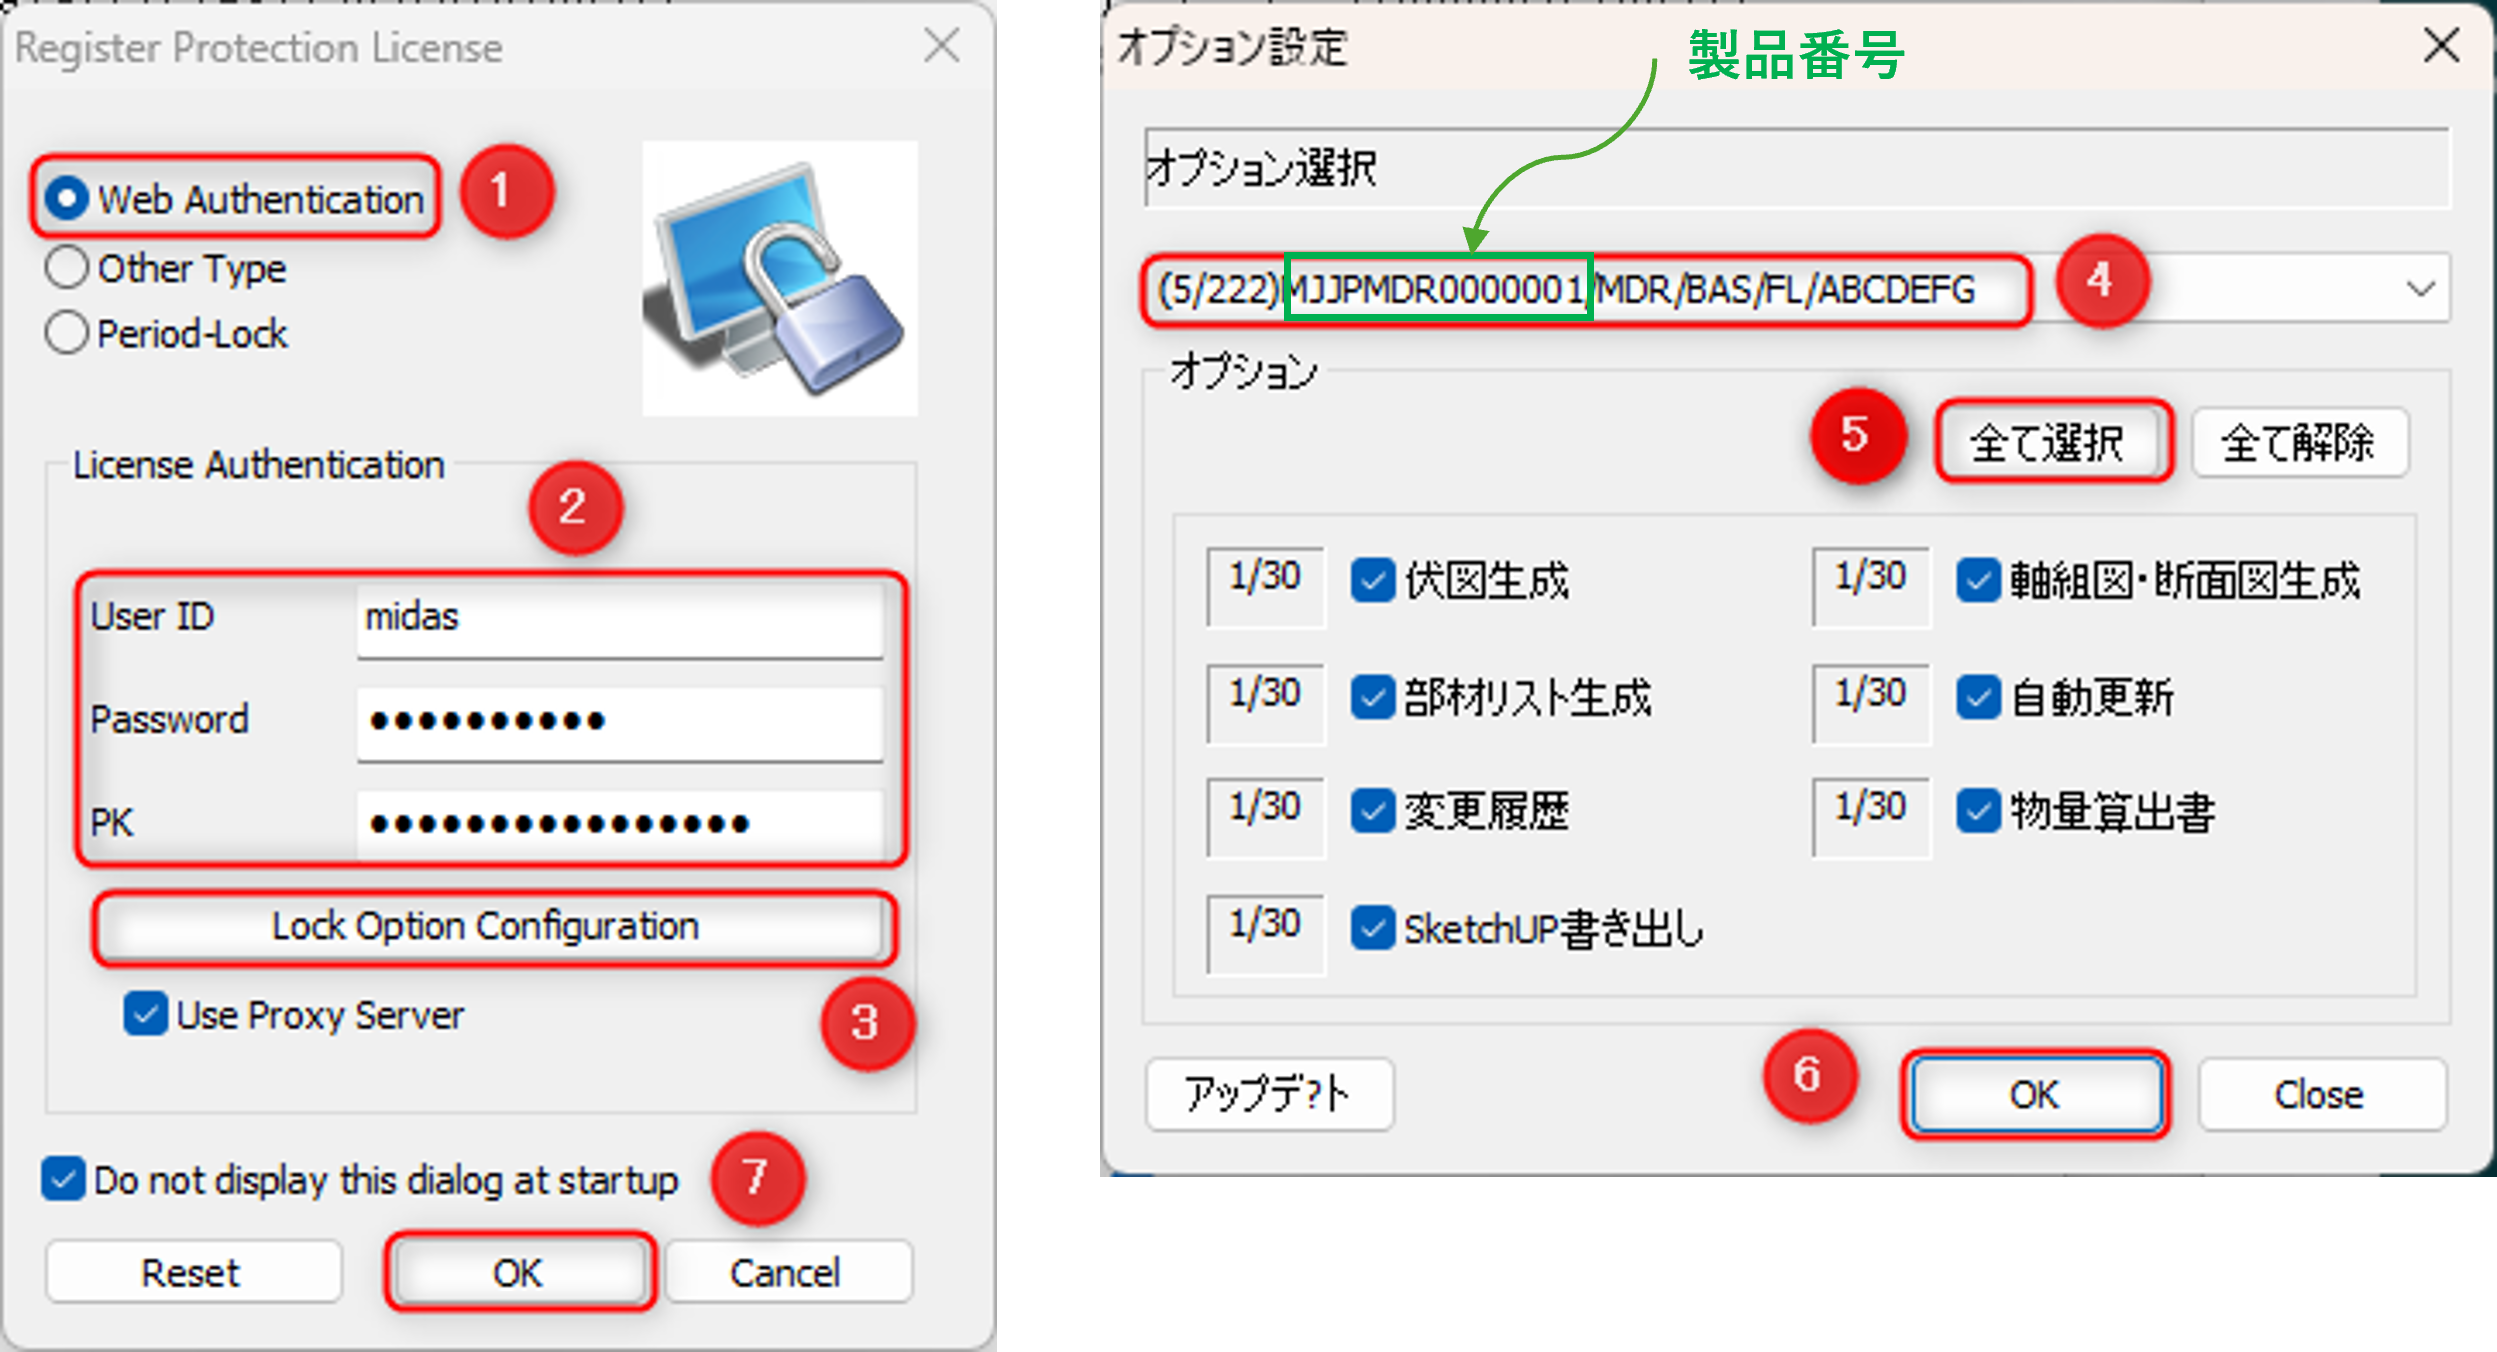Uncheck the SketchUP書き出し option

coord(1372,928)
